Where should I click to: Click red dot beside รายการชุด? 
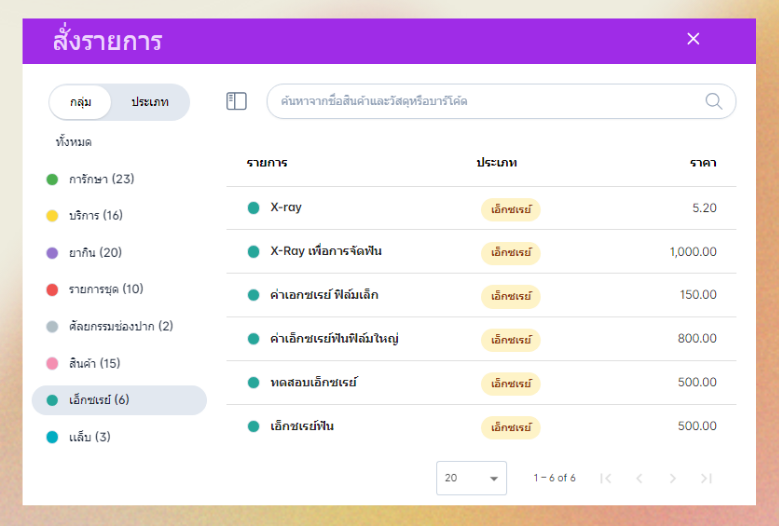[52, 290]
